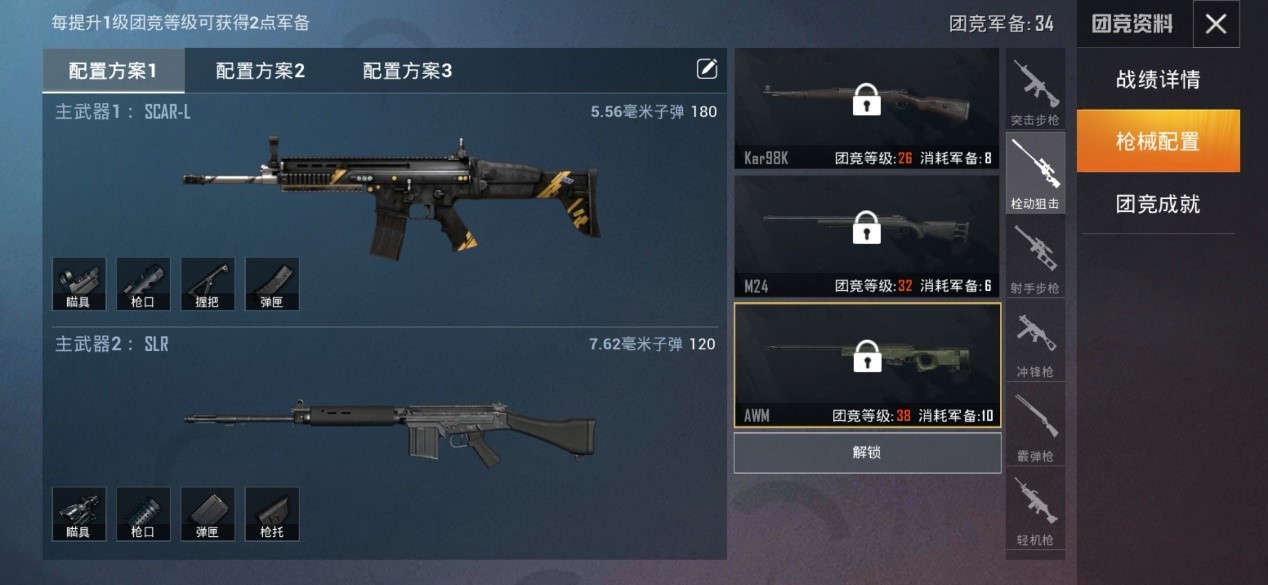The width and height of the screenshot is (1268, 585).
Task: Select the light machine gun (轻机枪) category
Action: (x=1035, y=510)
